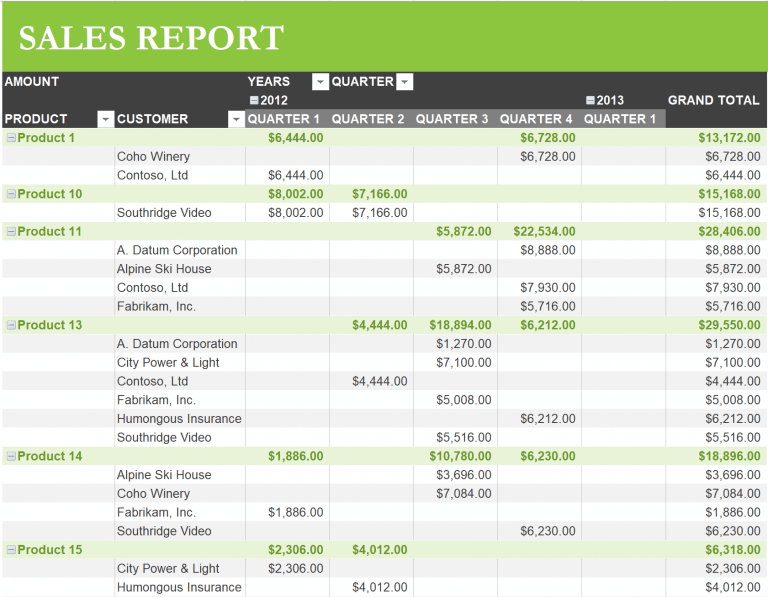Select Coho Winery under Product 1

(153, 157)
